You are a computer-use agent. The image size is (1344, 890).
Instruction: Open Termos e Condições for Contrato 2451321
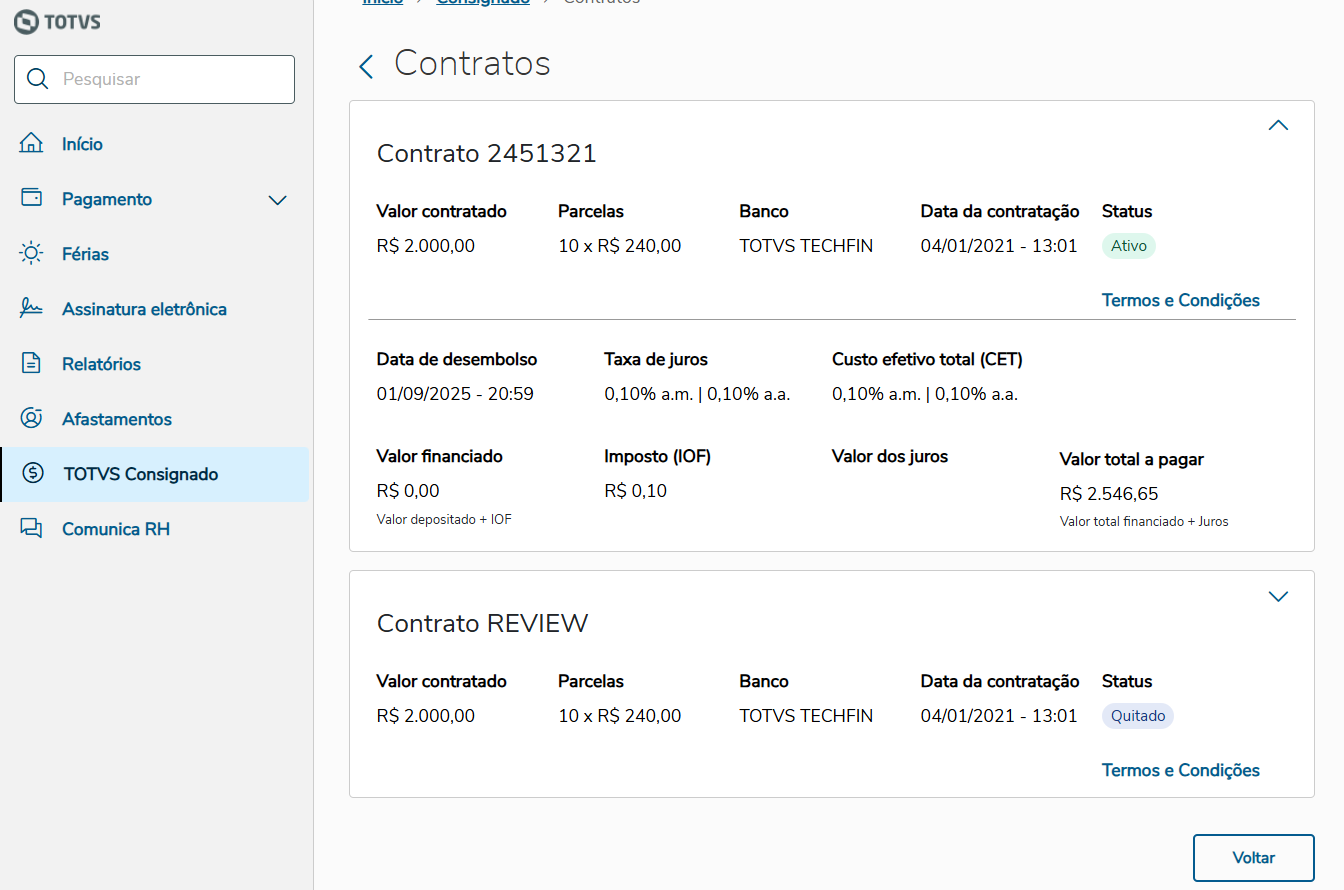[1180, 300]
